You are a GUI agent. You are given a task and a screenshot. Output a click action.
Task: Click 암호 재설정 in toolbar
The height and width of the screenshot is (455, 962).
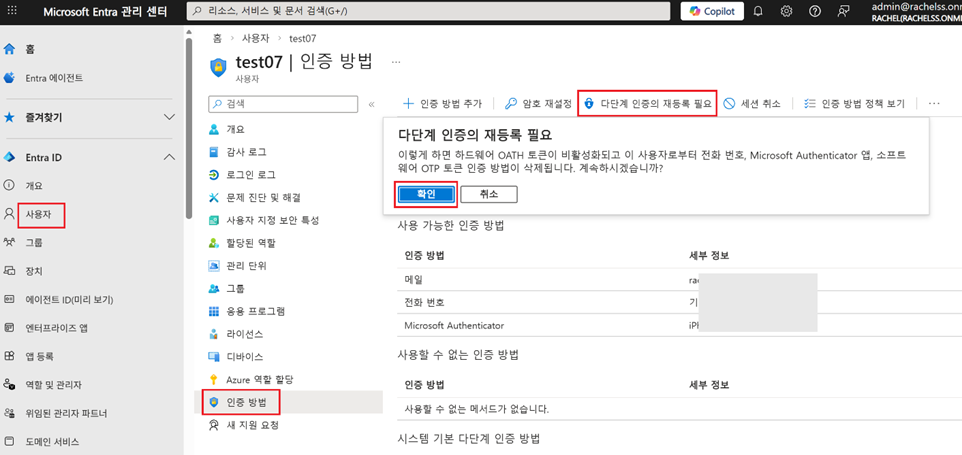pyautogui.click(x=538, y=104)
